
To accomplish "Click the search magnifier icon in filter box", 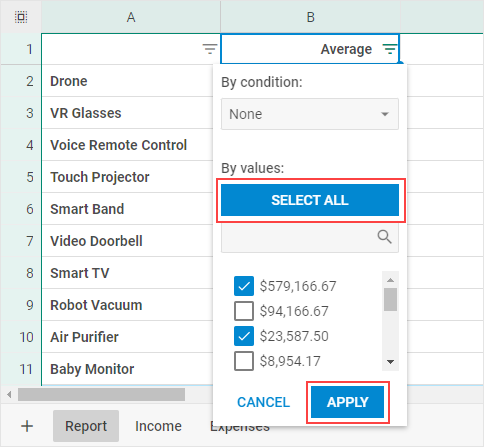I will click(x=384, y=237).
